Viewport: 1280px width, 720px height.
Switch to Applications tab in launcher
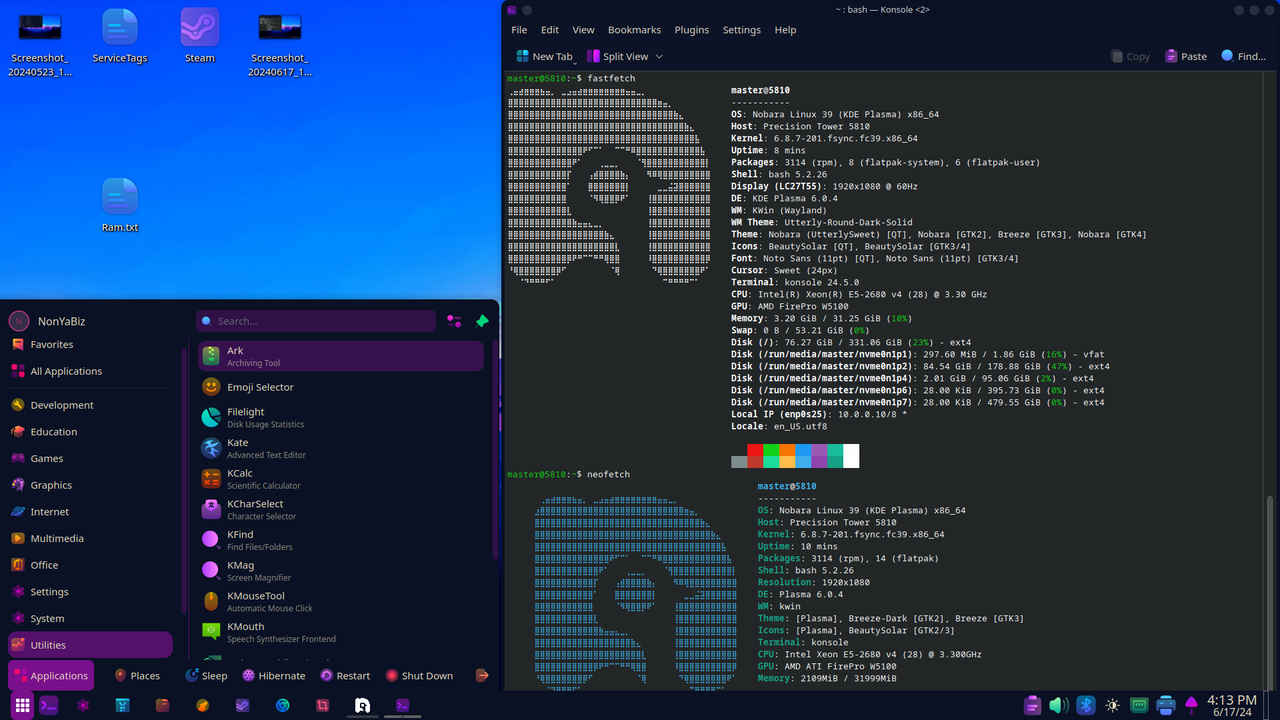(x=51, y=676)
